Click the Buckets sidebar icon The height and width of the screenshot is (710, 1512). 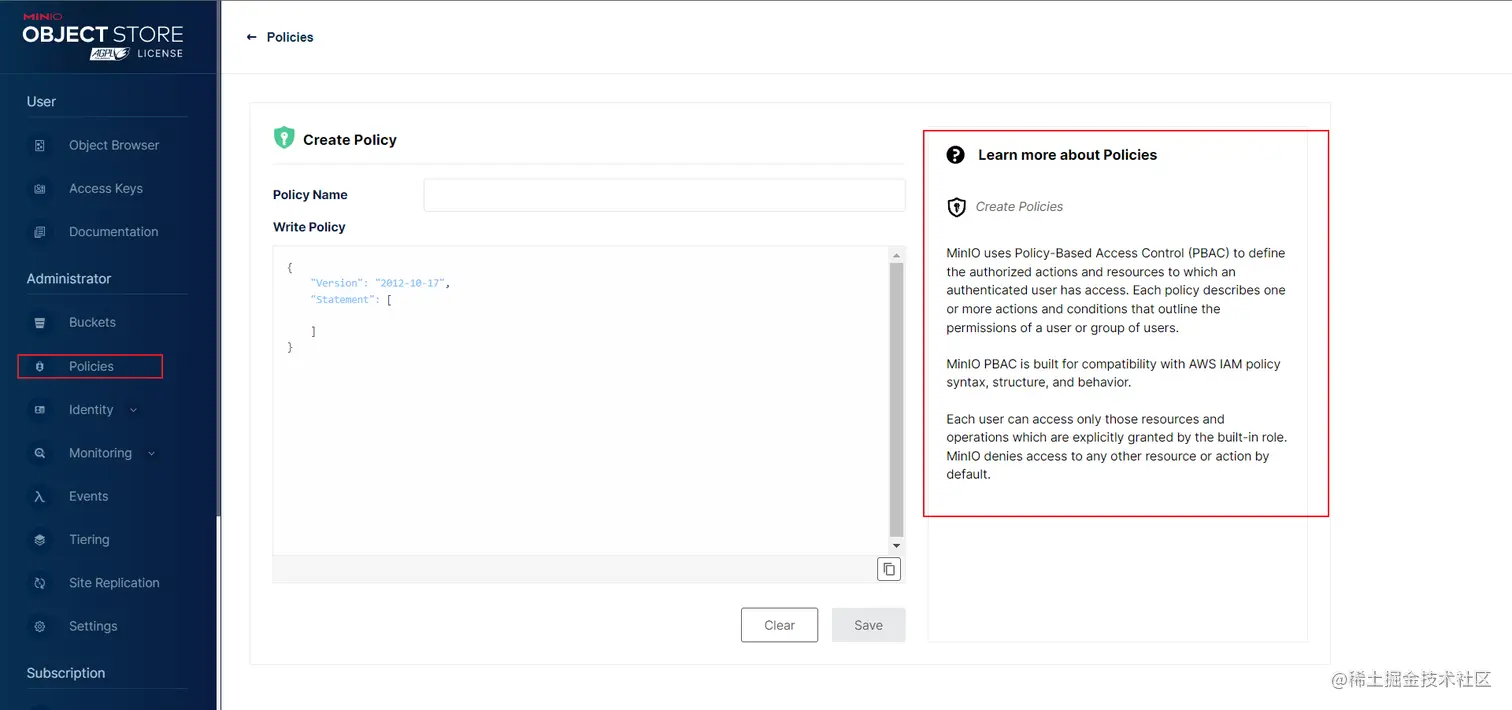coord(40,323)
